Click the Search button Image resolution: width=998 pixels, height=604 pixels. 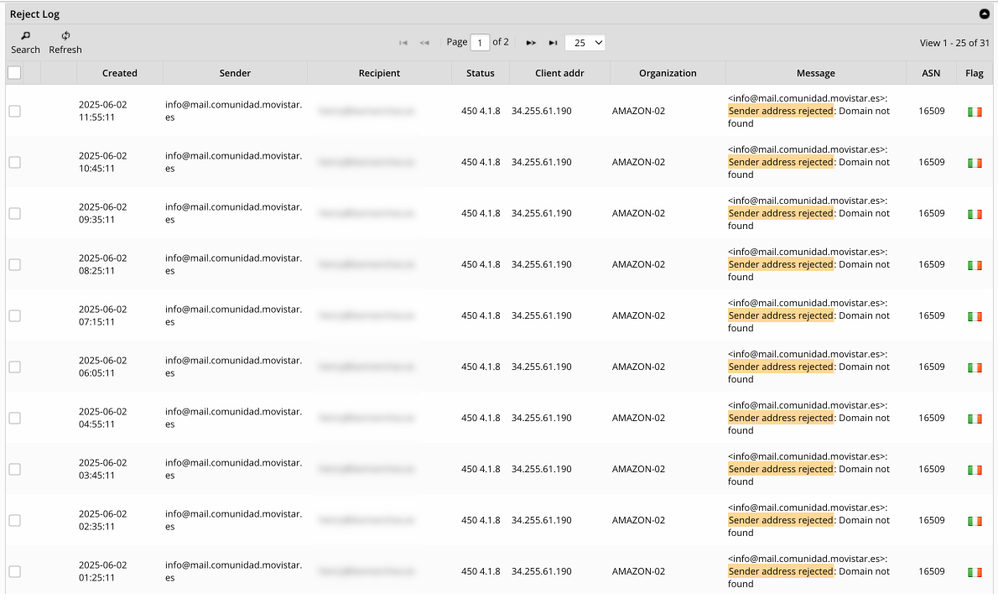tap(25, 42)
